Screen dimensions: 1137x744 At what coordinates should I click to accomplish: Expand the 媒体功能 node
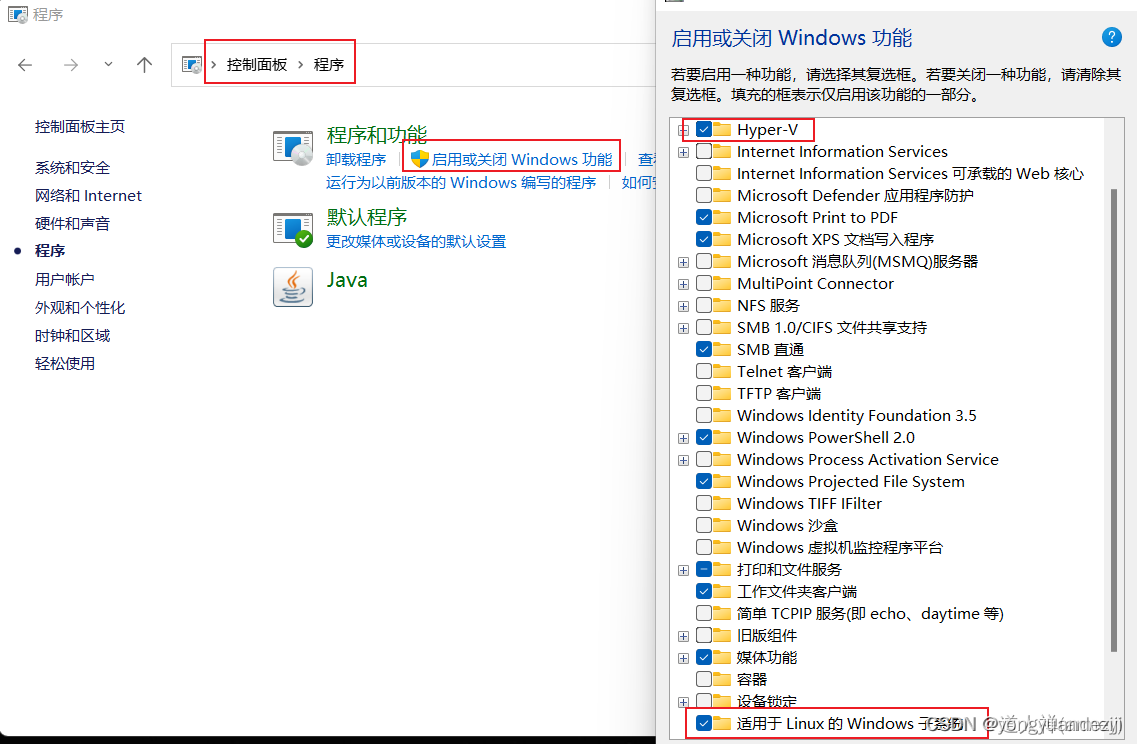coord(683,658)
